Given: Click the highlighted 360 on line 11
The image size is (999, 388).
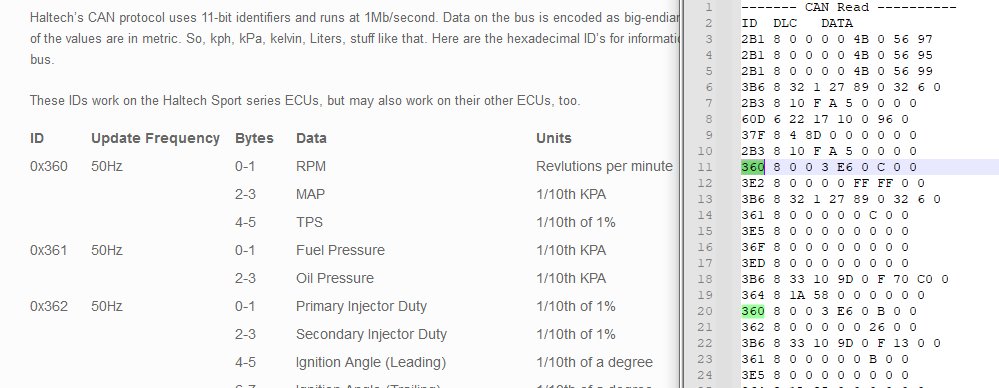Looking at the screenshot, I should tap(752, 167).
